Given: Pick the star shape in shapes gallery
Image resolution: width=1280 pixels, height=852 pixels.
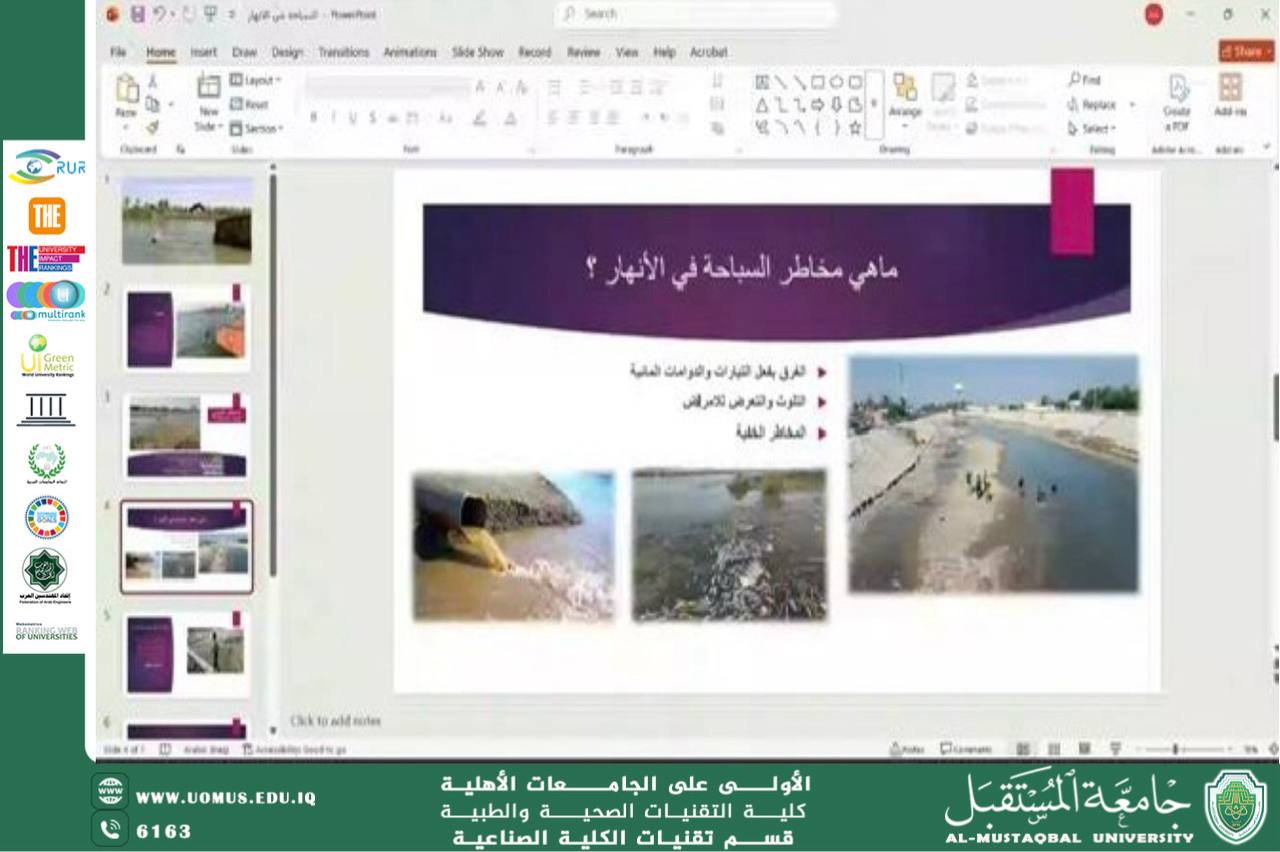Looking at the screenshot, I should pyautogui.click(x=855, y=127).
